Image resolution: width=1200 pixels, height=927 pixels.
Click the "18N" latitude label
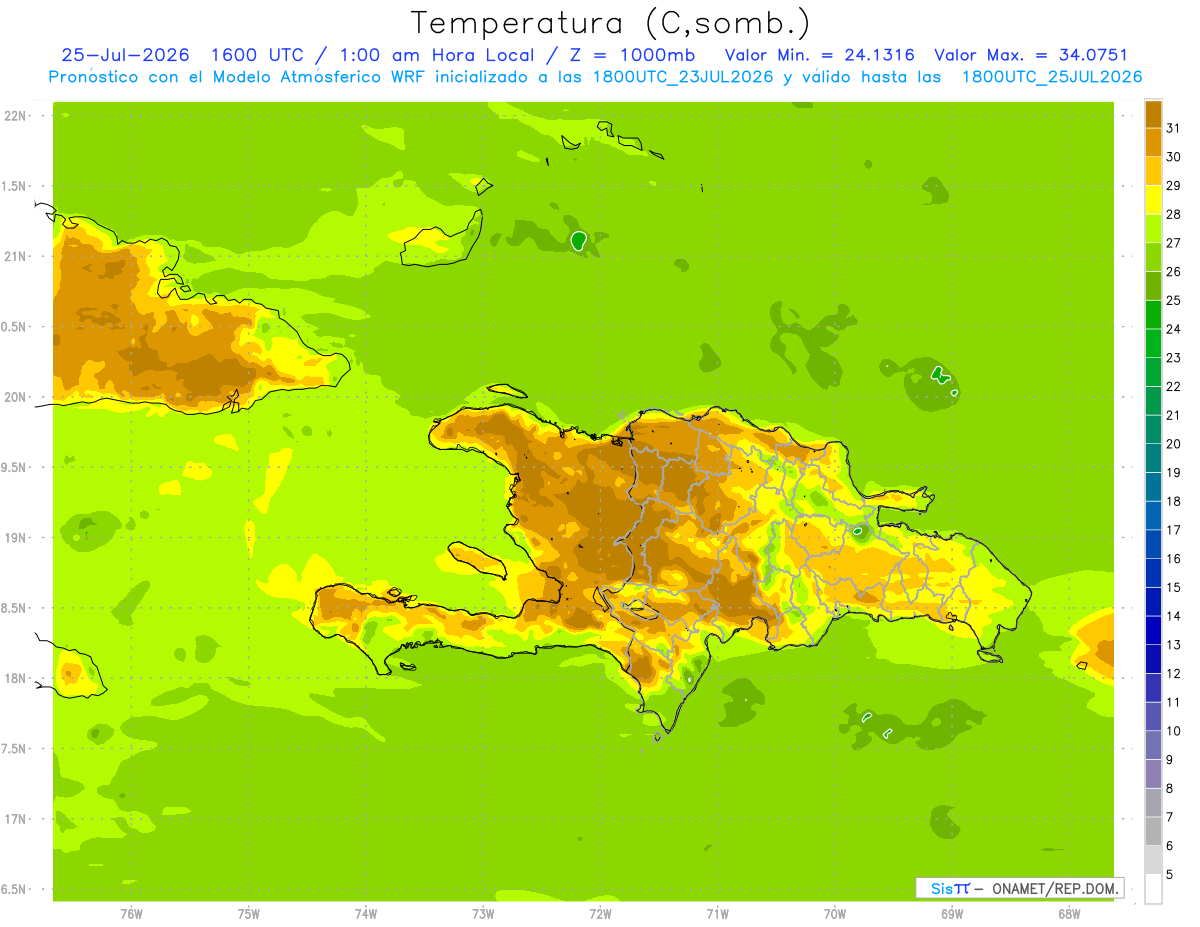[15, 678]
